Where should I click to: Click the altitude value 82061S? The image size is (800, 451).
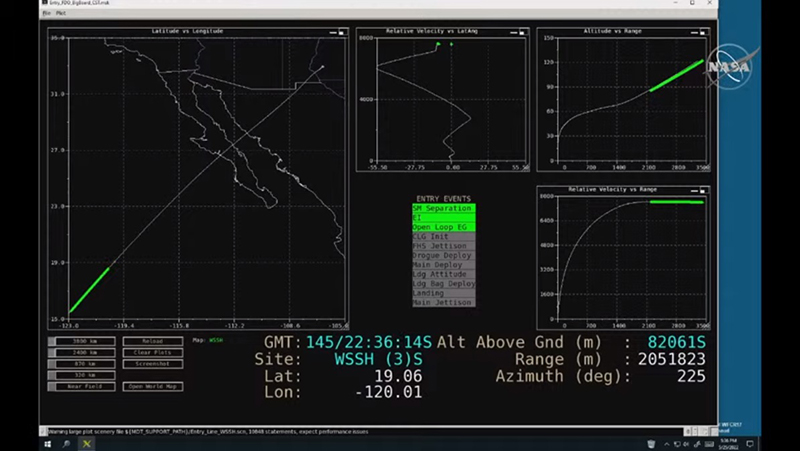677,342
